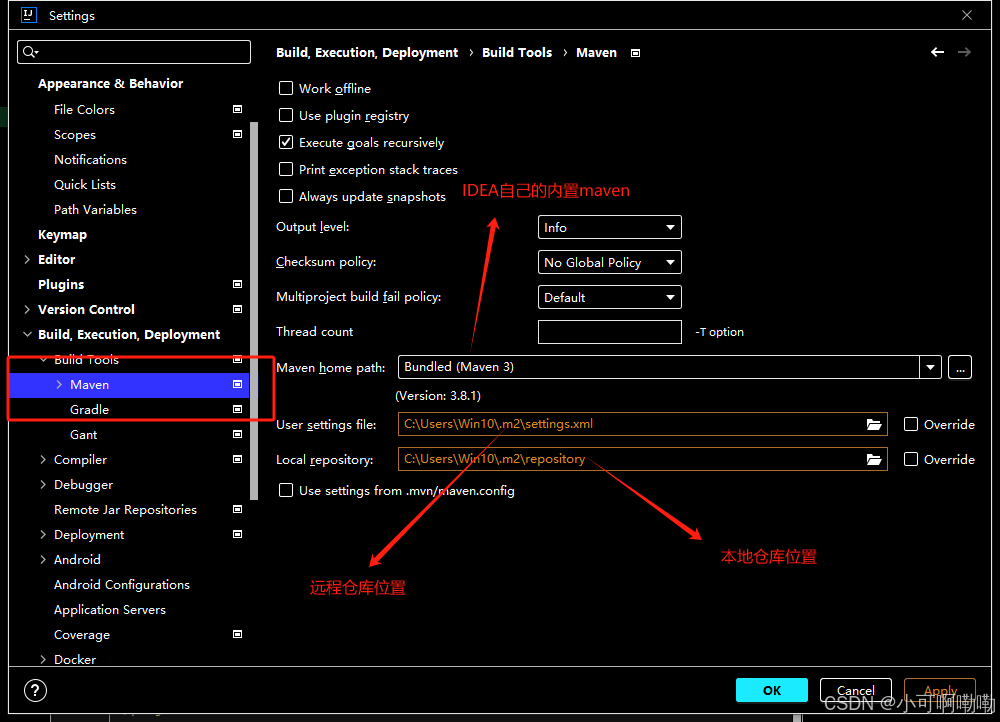Screen dimensions: 1000x722
Task: Click Build, Execution, Deployment breadcrumb
Action: coord(367,52)
